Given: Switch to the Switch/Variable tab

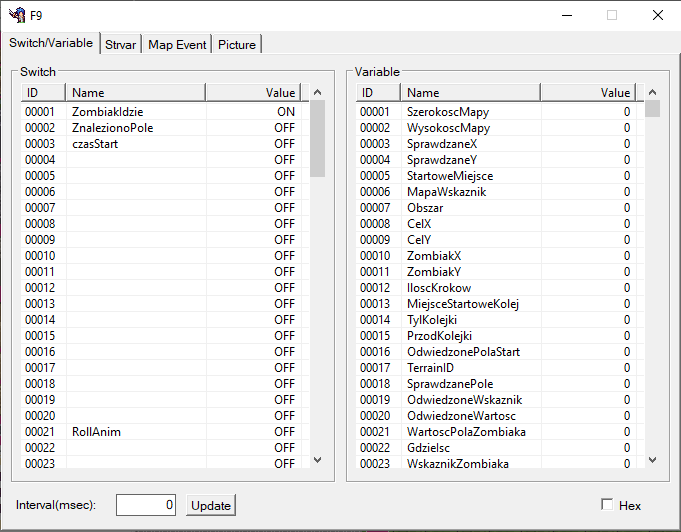Looking at the screenshot, I should tap(51, 43).
